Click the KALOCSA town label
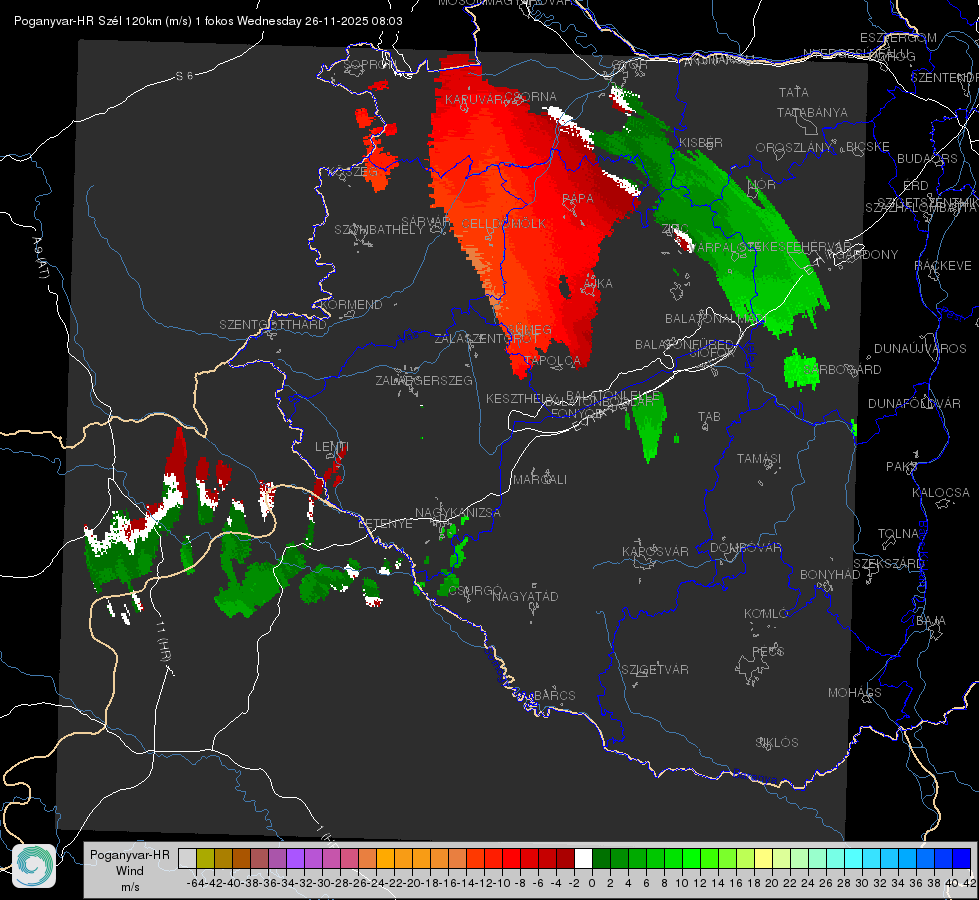979x900 pixels. [x=941, y=493]
